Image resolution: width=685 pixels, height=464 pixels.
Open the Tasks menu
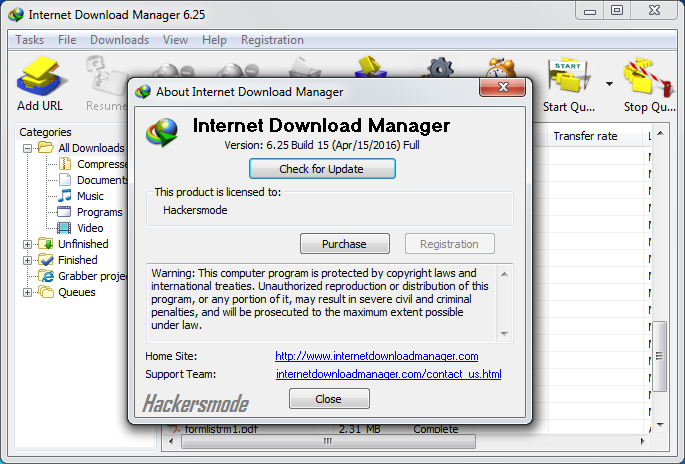pos(30,40)
